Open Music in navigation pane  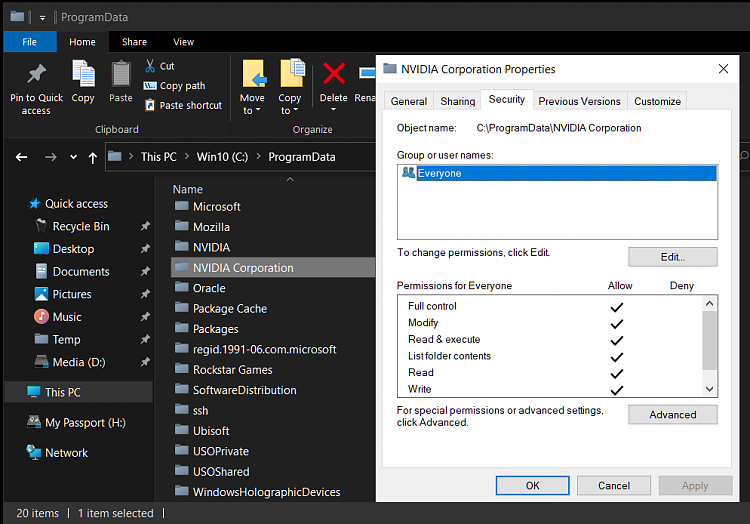point(67,317)
